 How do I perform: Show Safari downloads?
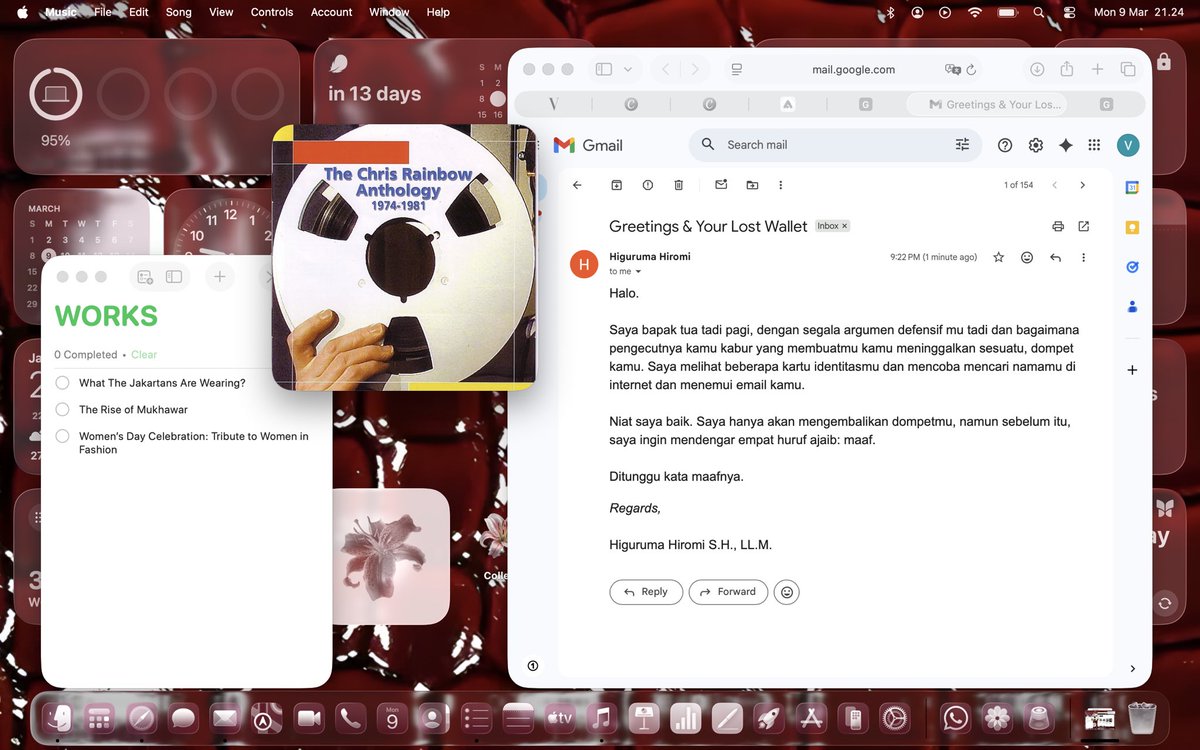pyautogui.click(x=1037, y=69)
